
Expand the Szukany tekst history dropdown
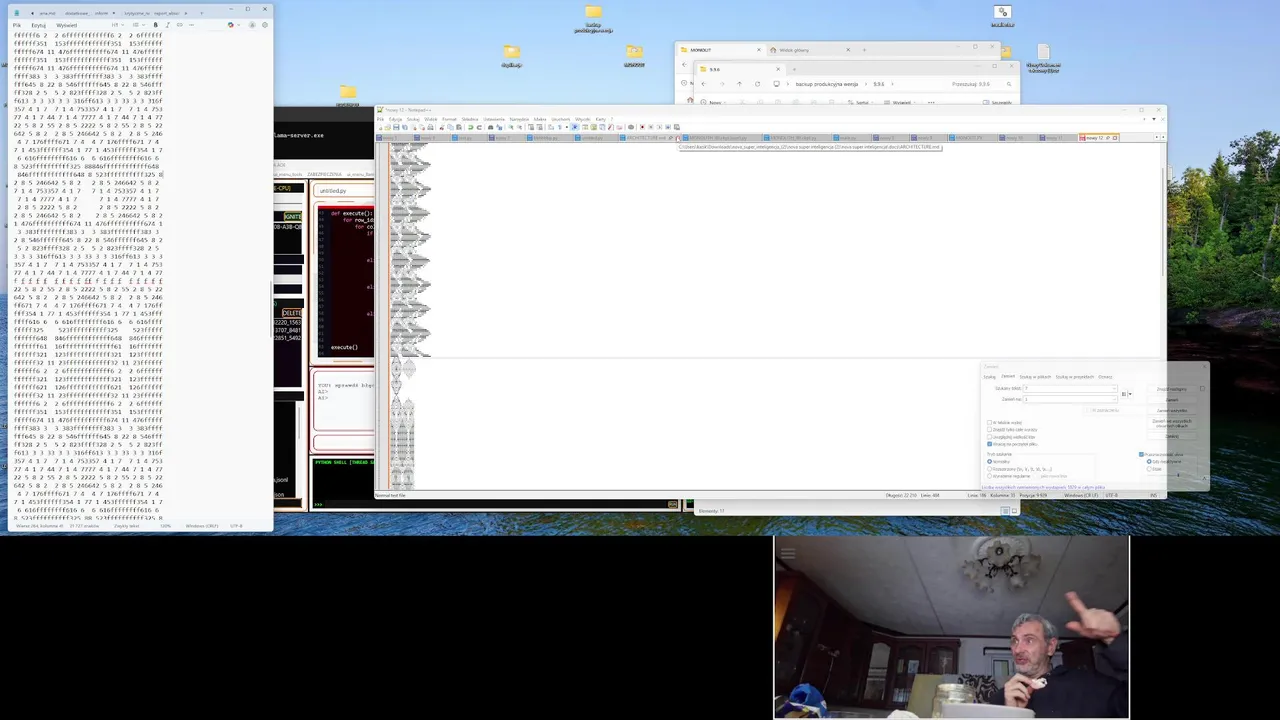[x=1114, y=388]
